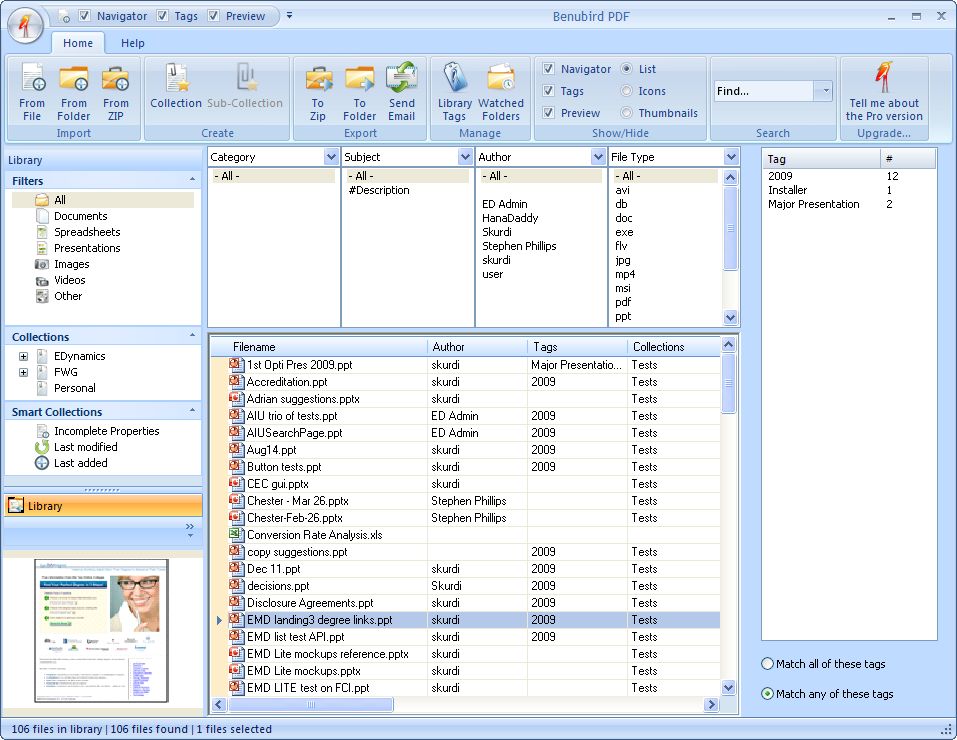Open the Subject column dropdown
The height and width of the screenshot is (740, 957).
(x=466, y=157)
